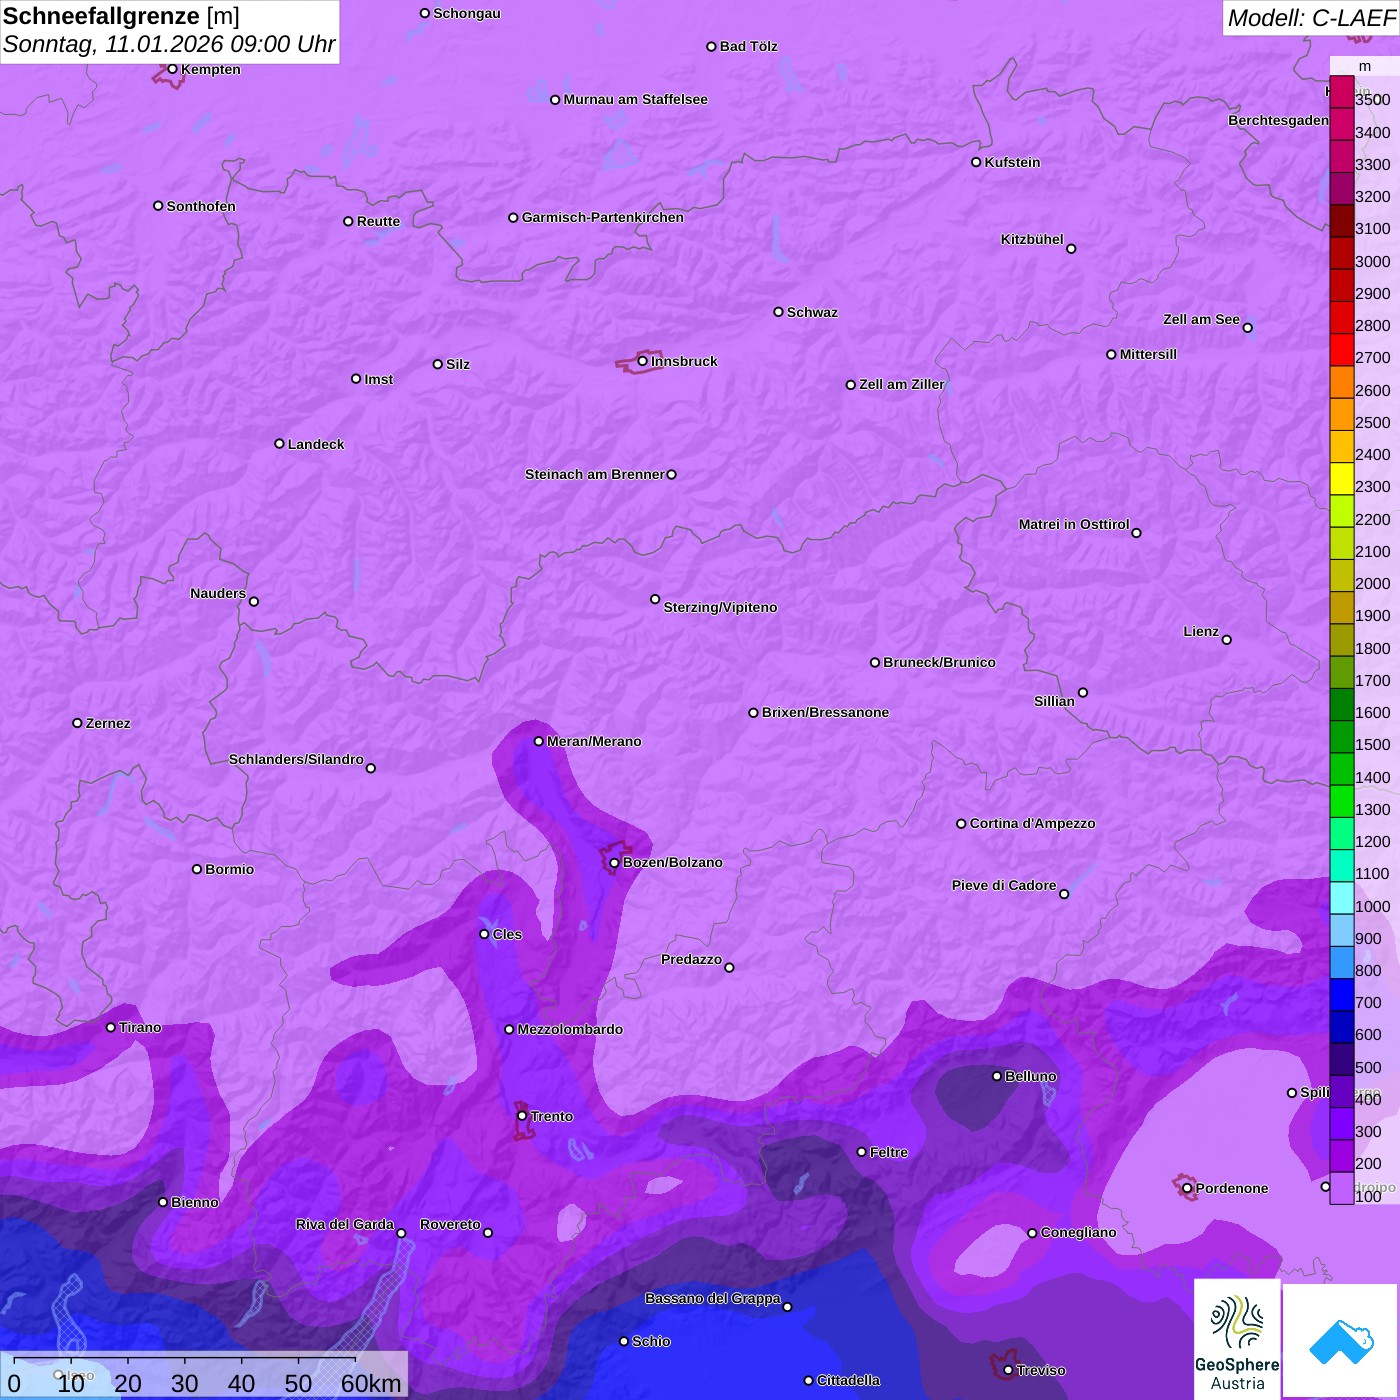
Task: Click the blue cloud-arrow logo
Action: (1341, 1341)
